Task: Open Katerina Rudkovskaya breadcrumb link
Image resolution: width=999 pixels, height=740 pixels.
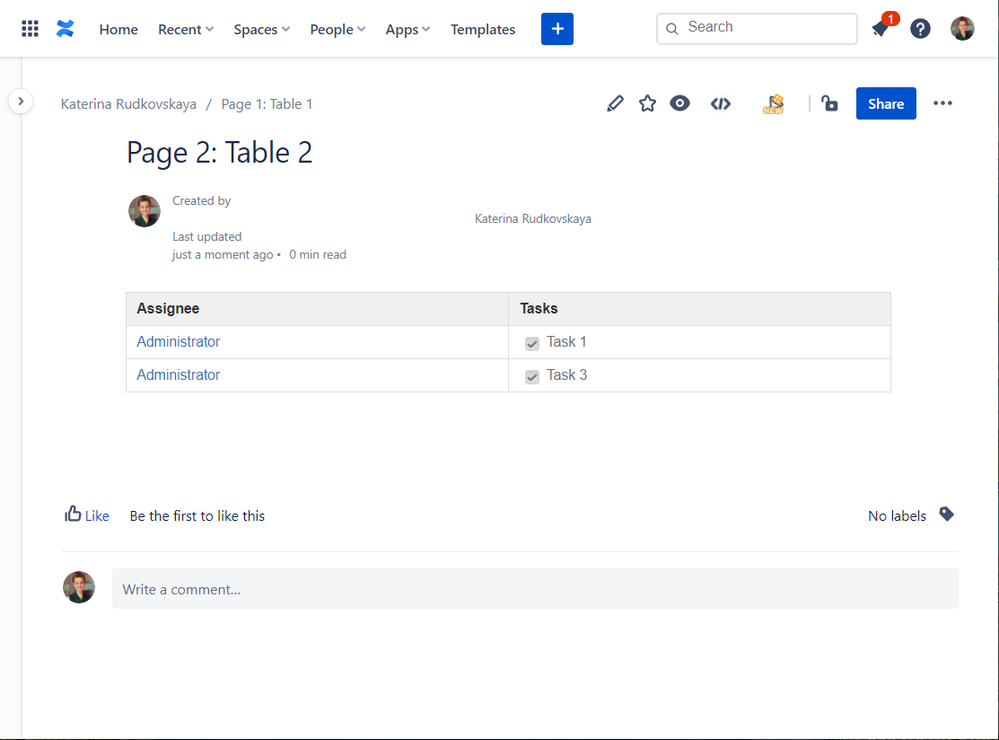Action: click(x=129, y=104)
